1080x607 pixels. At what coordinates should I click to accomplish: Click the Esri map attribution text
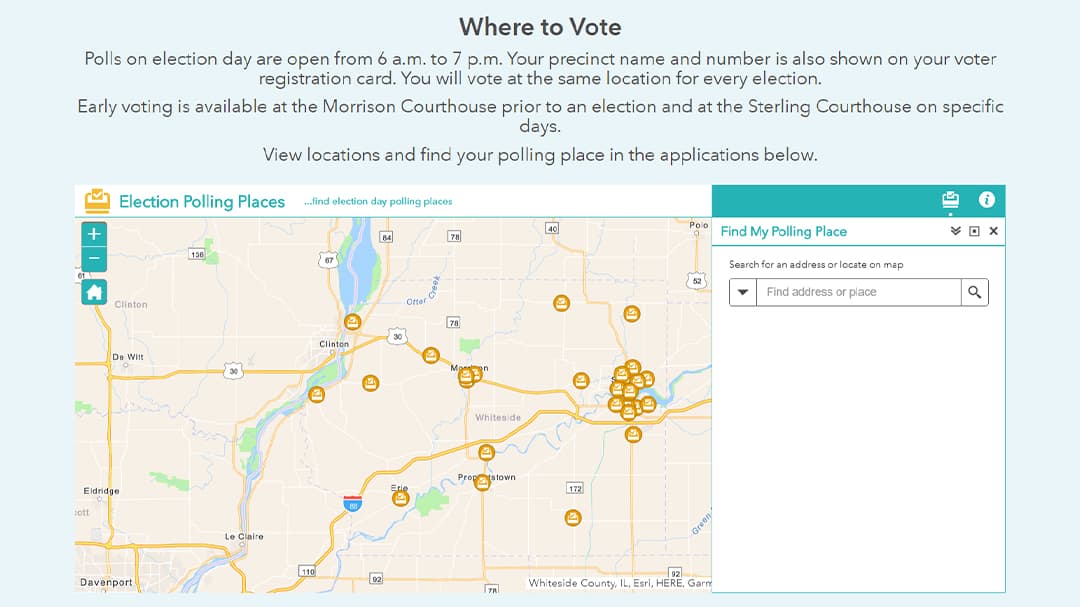[x=620, y=583]
